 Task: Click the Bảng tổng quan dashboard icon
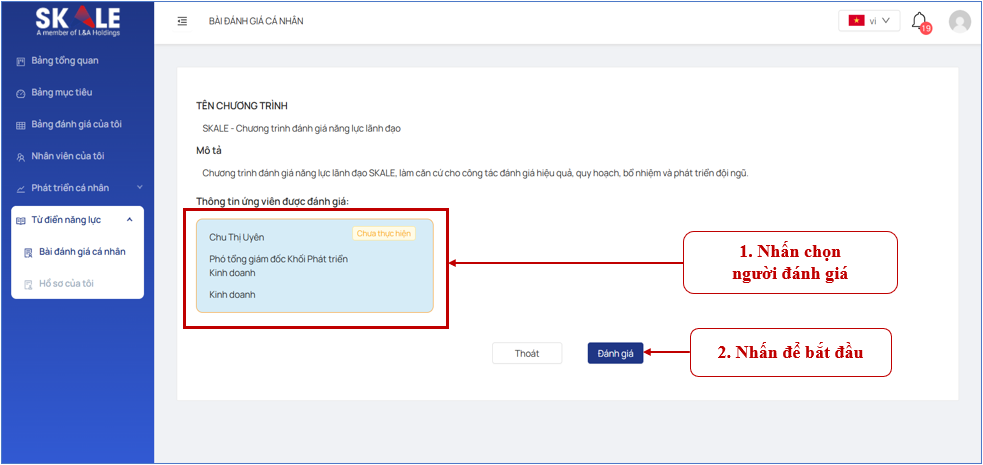pos(21,61)
